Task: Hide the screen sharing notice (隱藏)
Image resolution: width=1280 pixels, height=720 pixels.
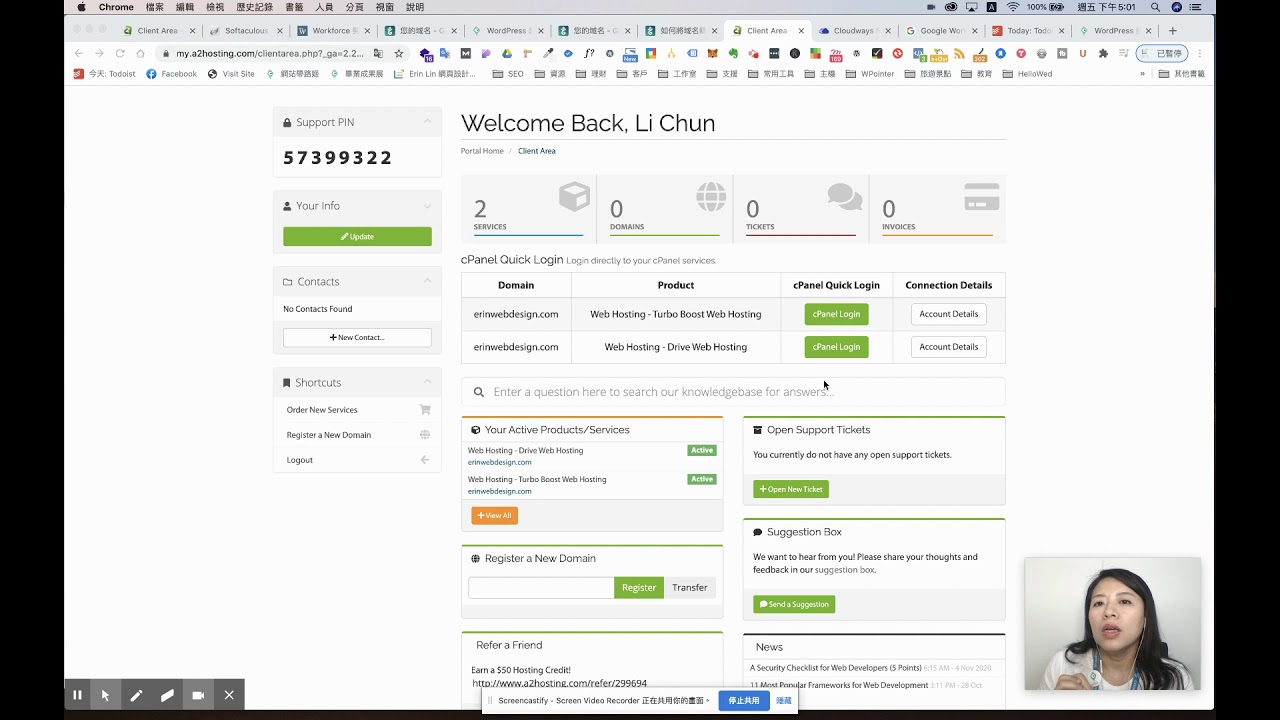Action: (x=784, y=701)
